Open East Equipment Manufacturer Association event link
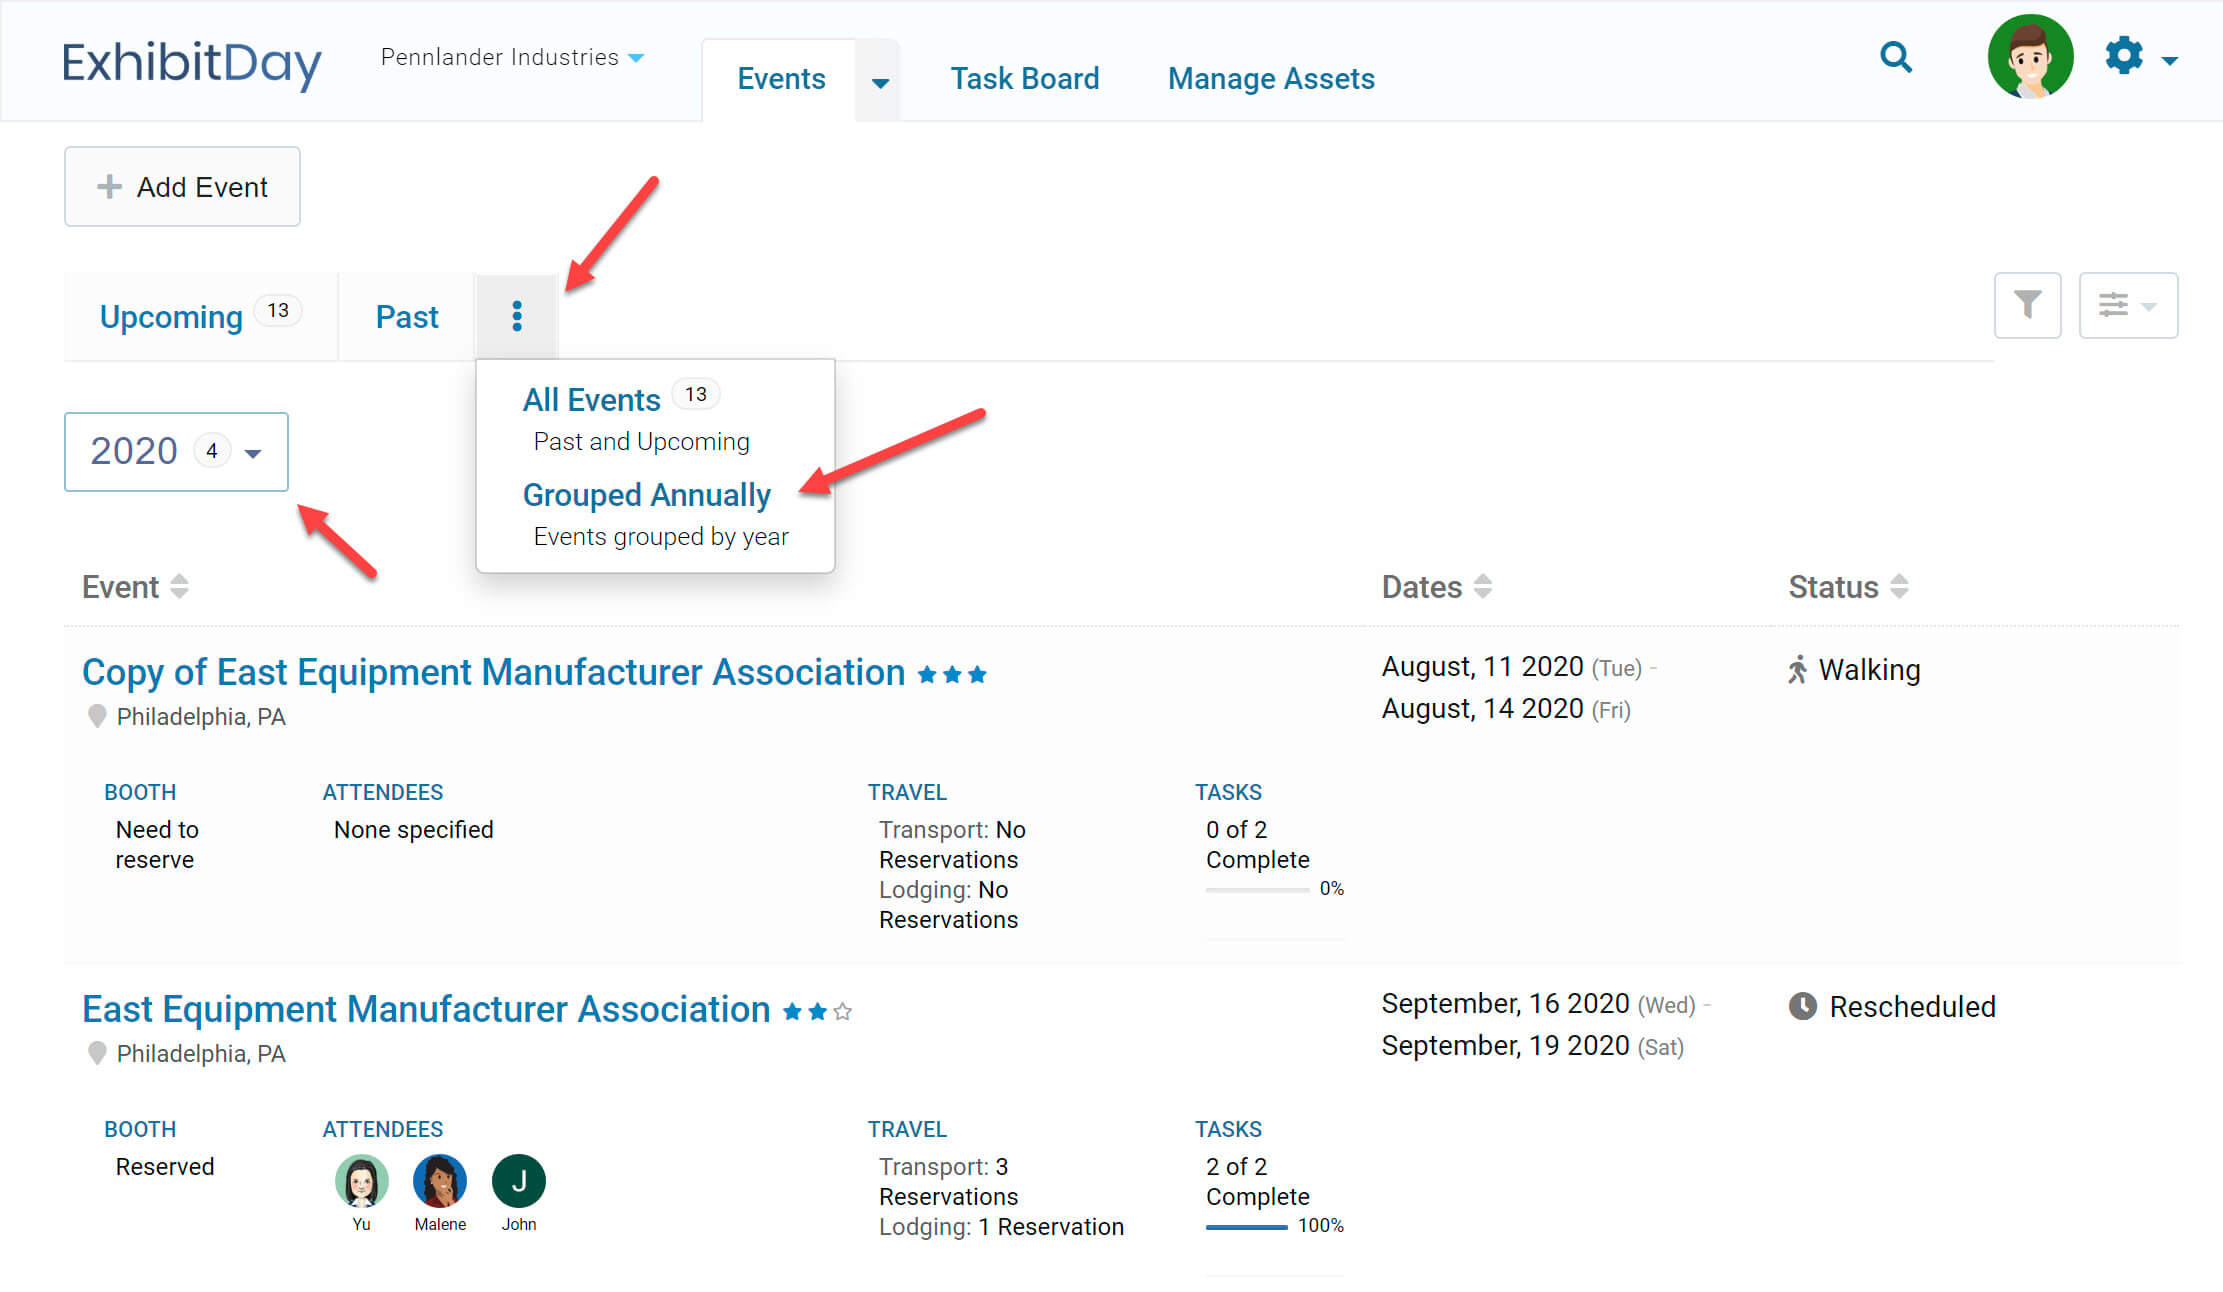 coord(426,1009)
